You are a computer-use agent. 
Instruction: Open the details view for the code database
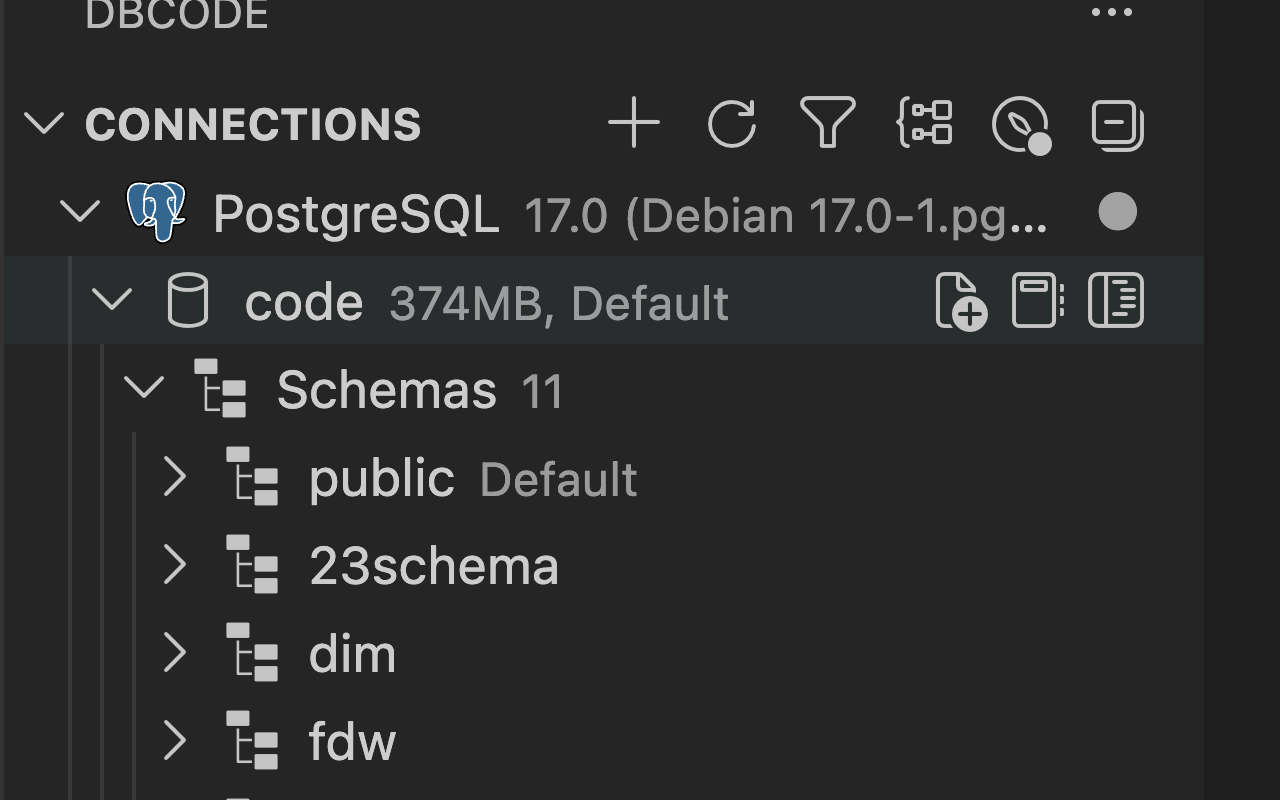[x=1114, y=300]
